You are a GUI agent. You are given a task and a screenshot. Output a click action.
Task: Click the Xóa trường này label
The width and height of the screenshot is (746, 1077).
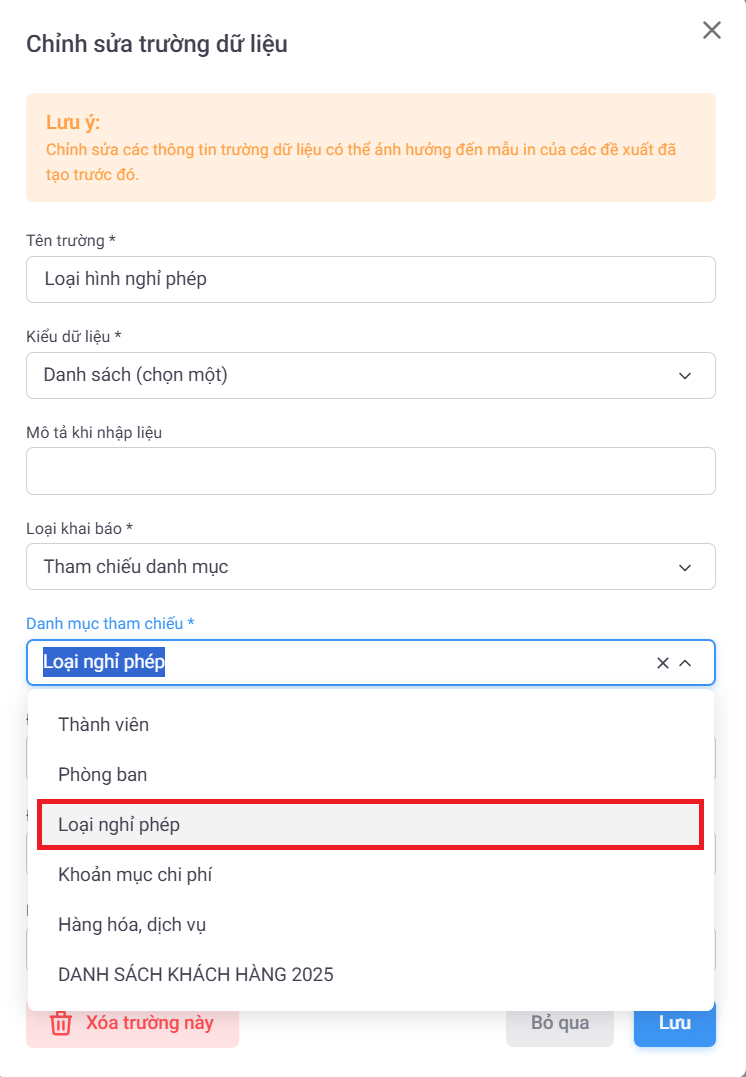(149, 1023)
